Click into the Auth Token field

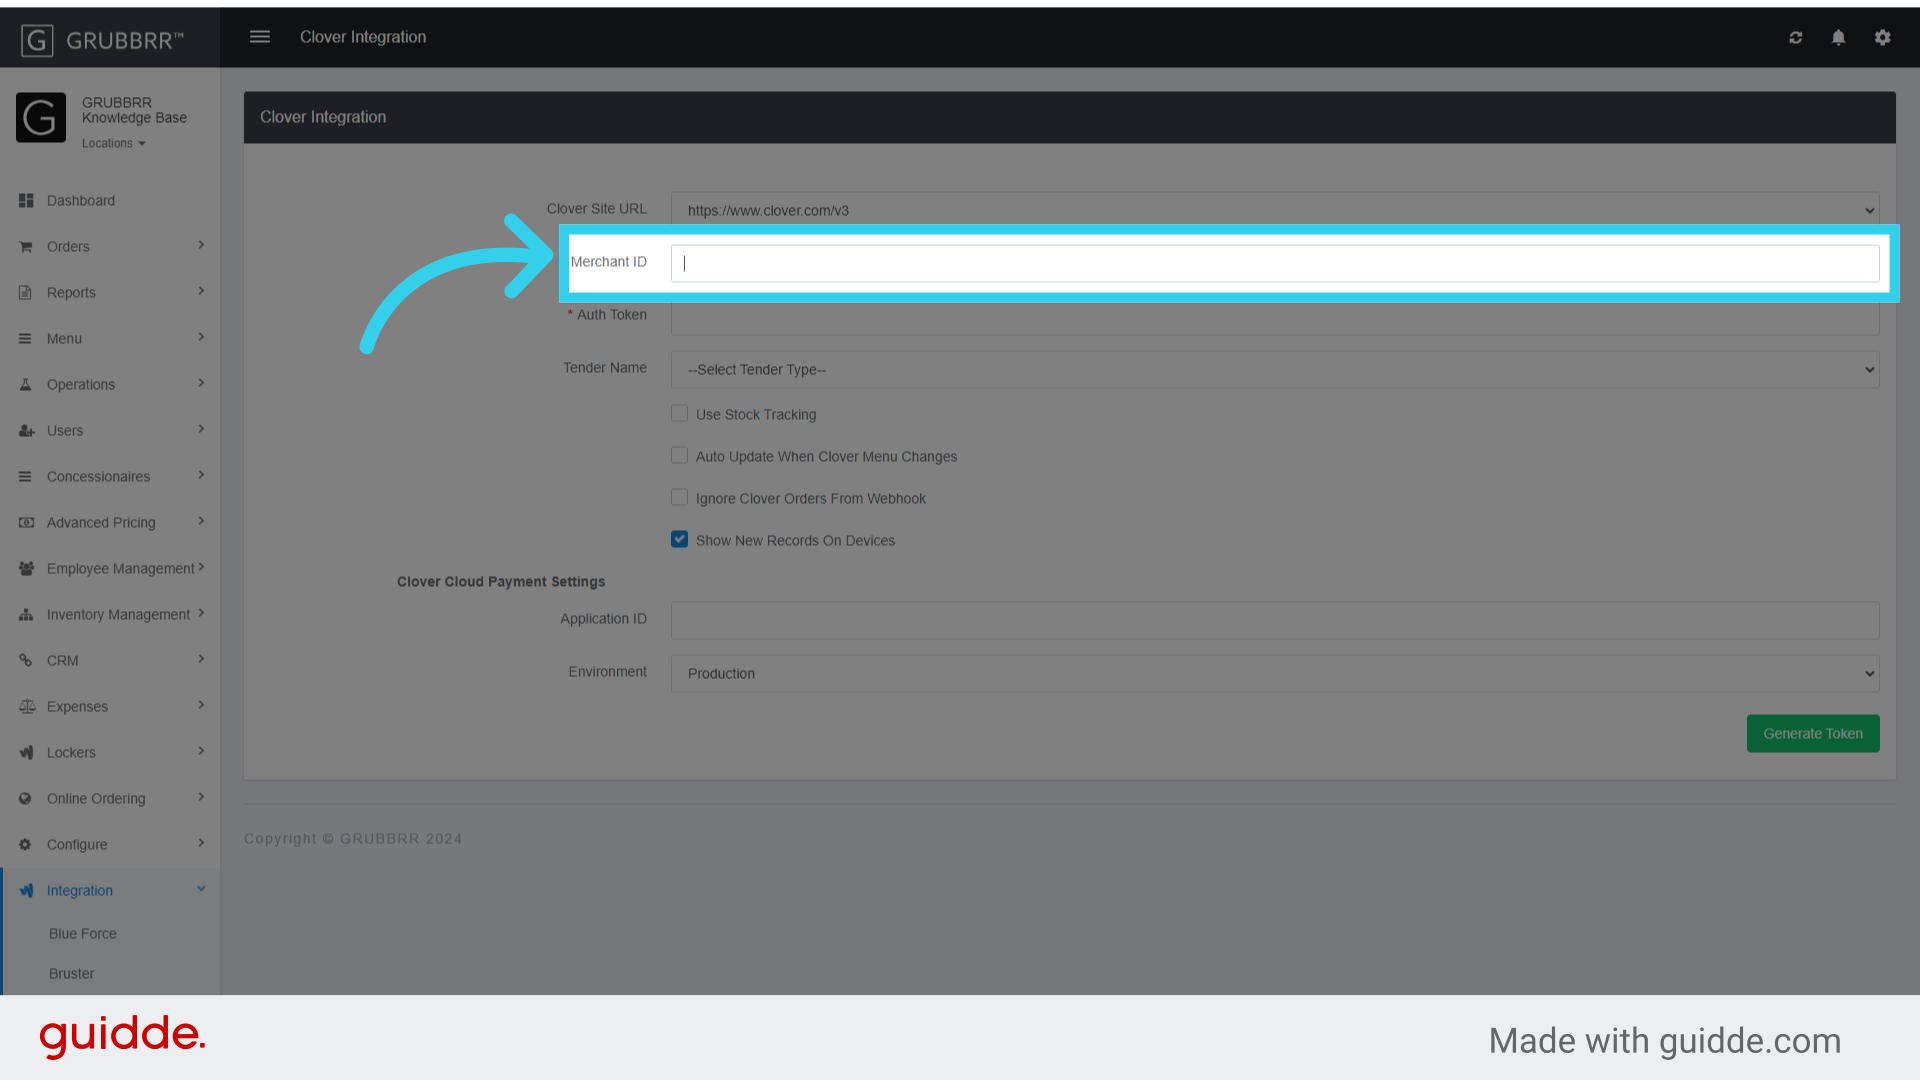click(1275, 318)
